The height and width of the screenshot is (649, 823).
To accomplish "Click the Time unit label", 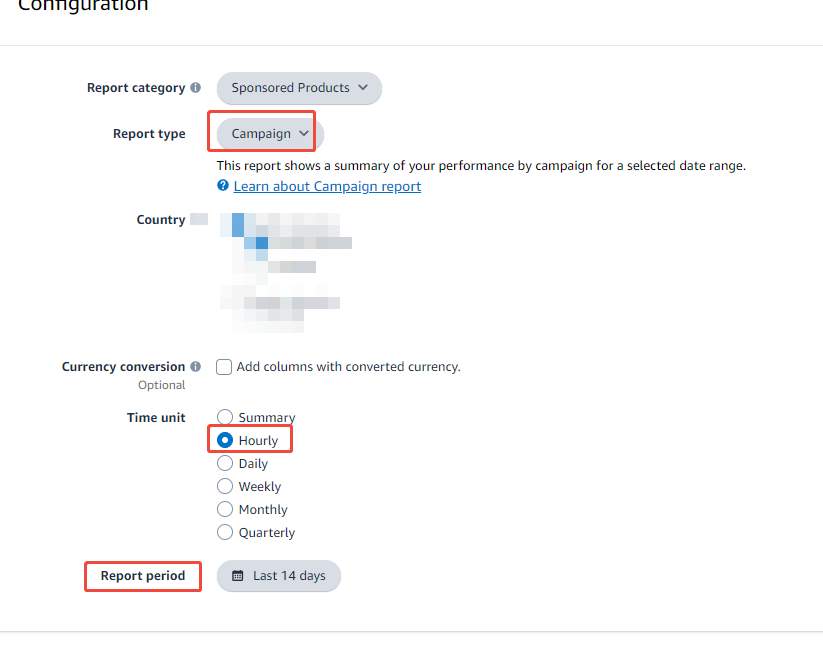I will coord(156,417).
